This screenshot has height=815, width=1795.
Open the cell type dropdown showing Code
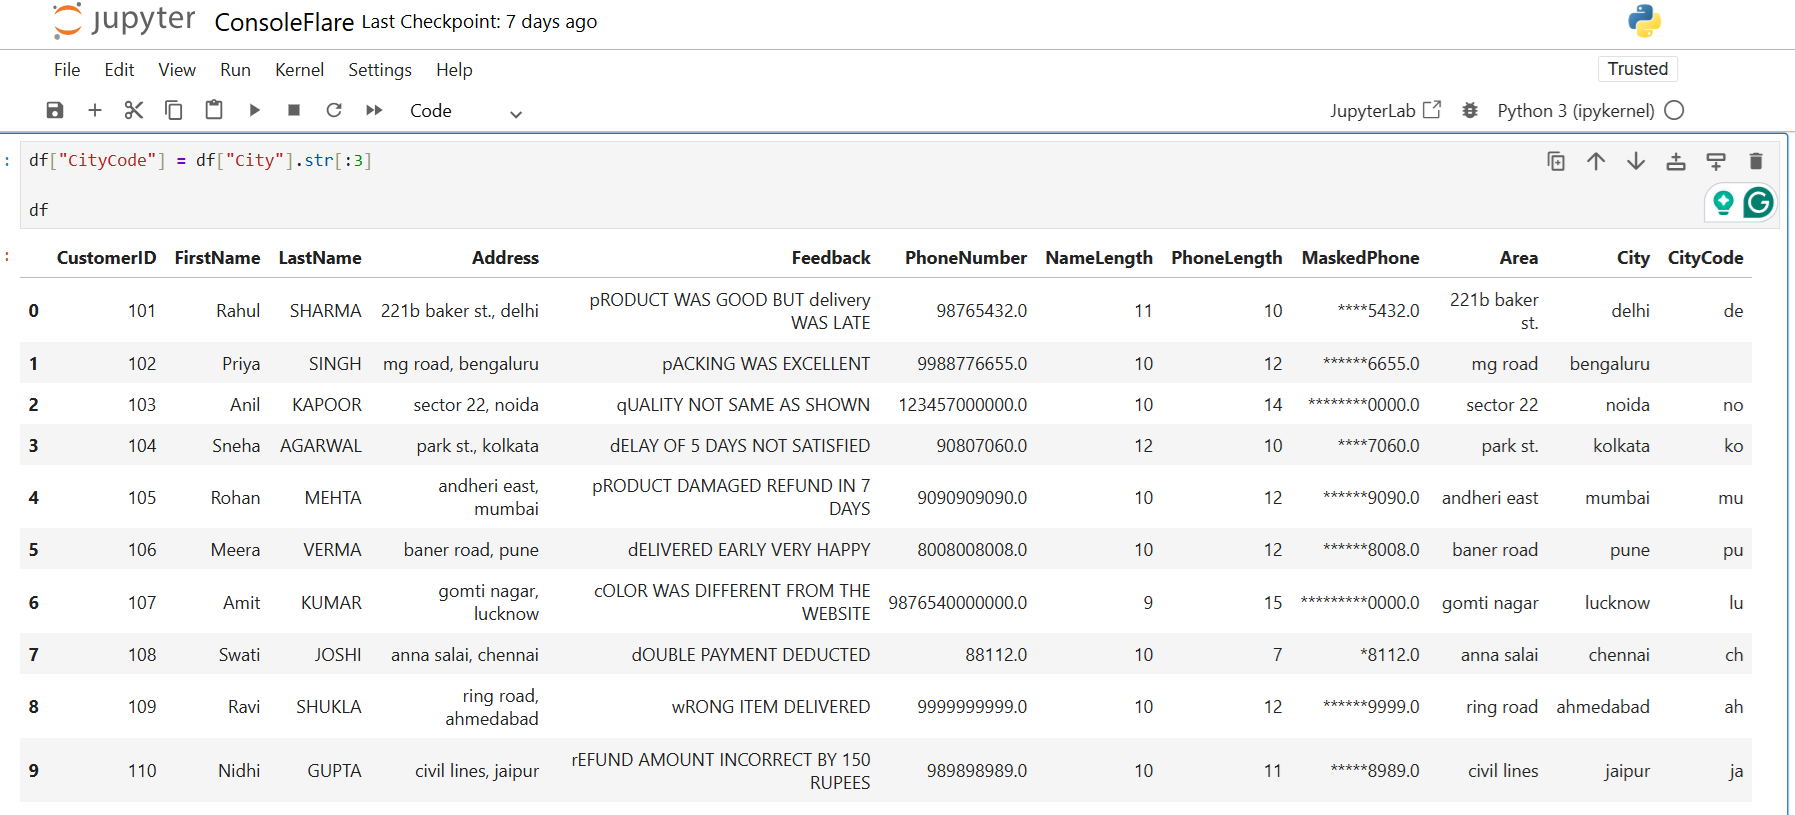465,111
